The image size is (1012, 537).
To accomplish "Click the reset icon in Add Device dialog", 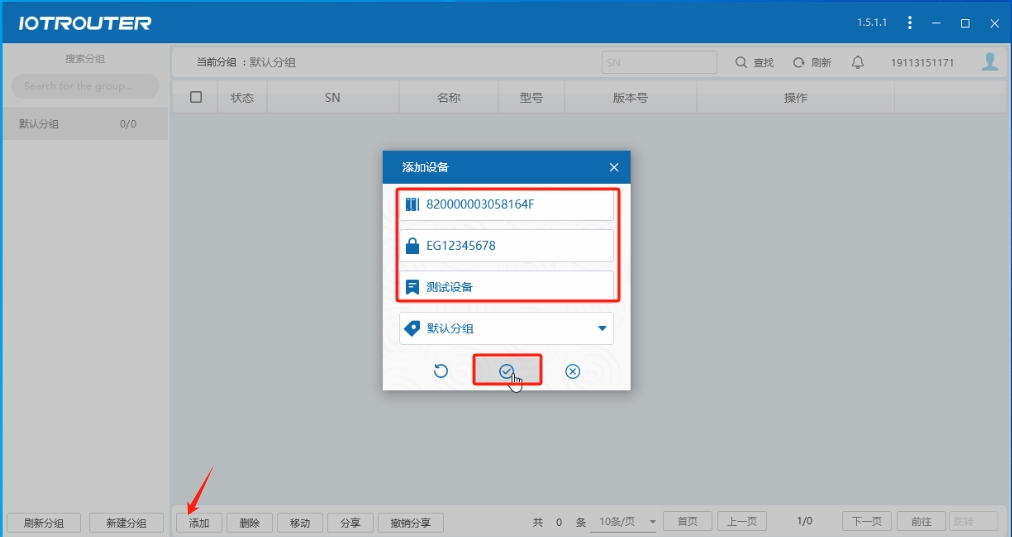I will pyautogui.click(x=441, y=371).
